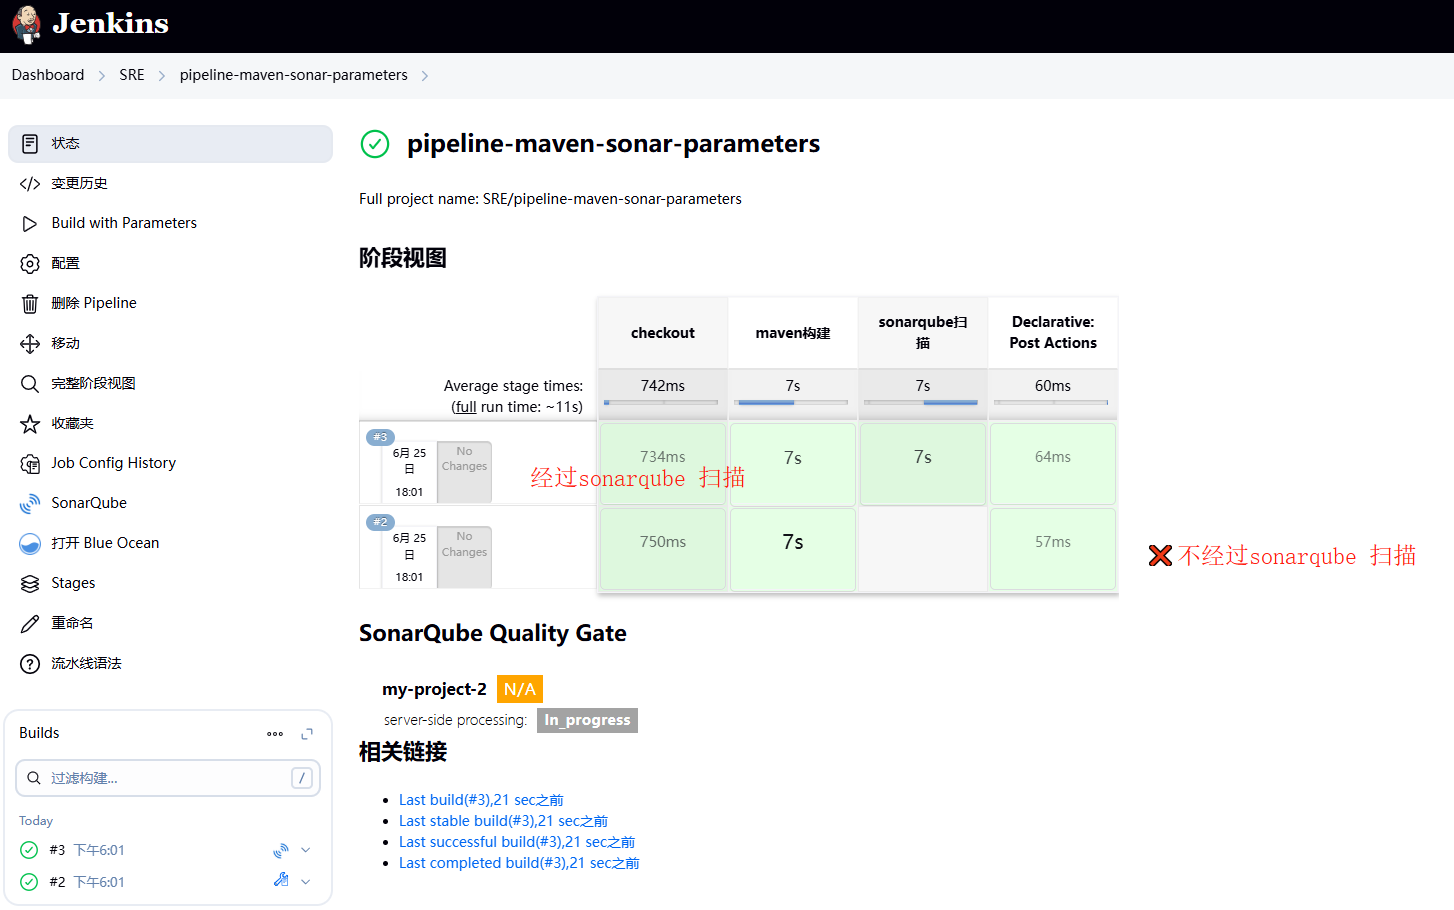Navigate to SRE breadcrumb link
The height and width of the screenshot is (910, 1454).
point(132,75)
